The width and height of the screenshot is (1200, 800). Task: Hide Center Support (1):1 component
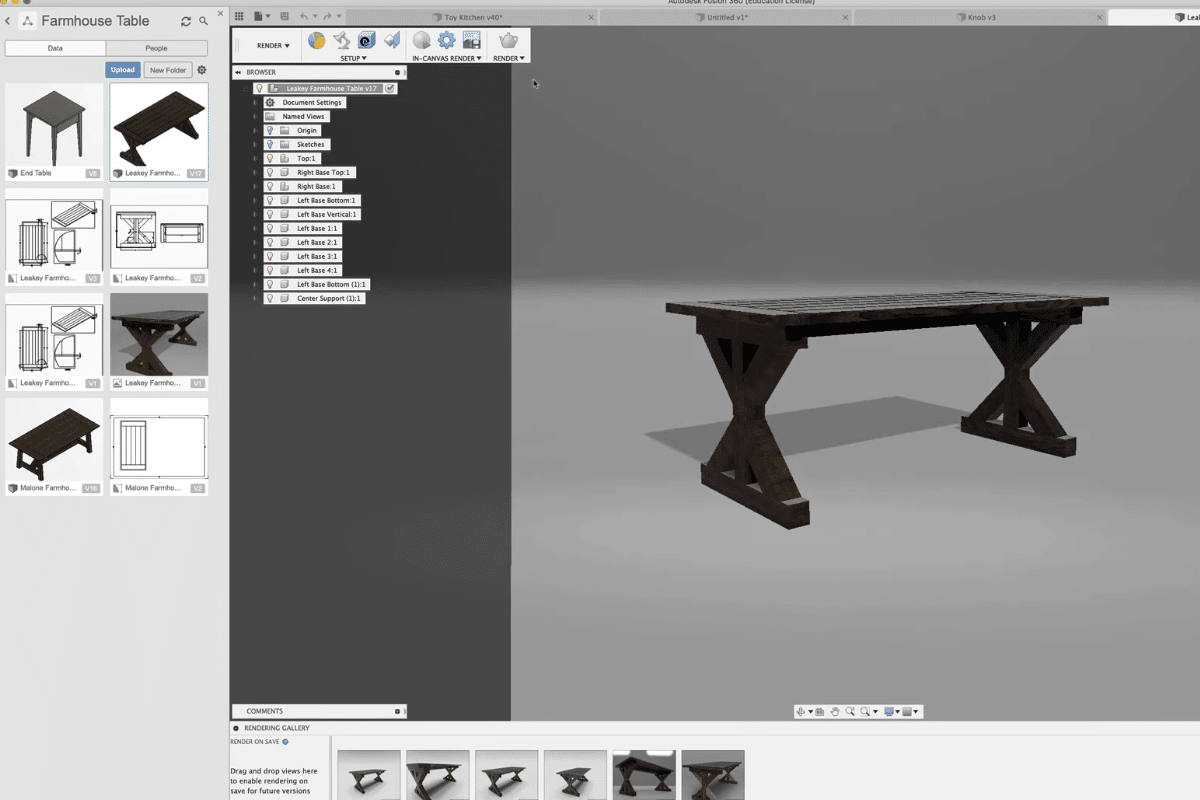tap(269, 299)
